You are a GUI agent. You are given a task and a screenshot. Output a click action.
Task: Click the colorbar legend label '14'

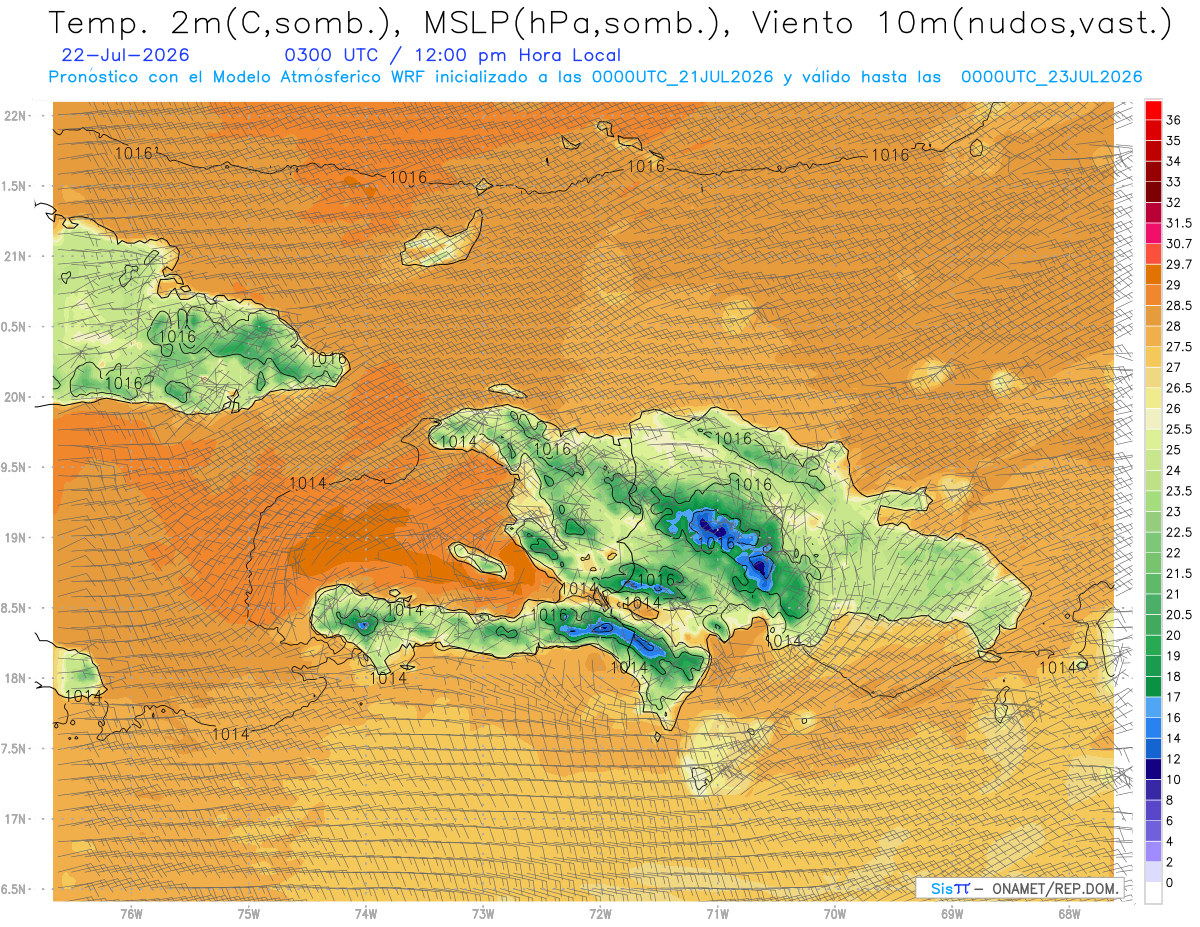click(1174, 738)
